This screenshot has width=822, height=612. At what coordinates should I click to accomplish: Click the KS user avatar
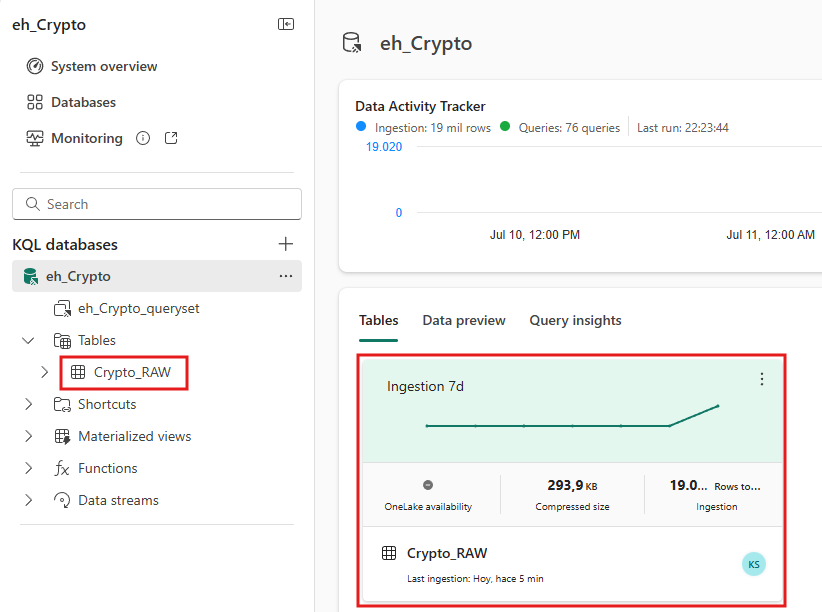754,564
